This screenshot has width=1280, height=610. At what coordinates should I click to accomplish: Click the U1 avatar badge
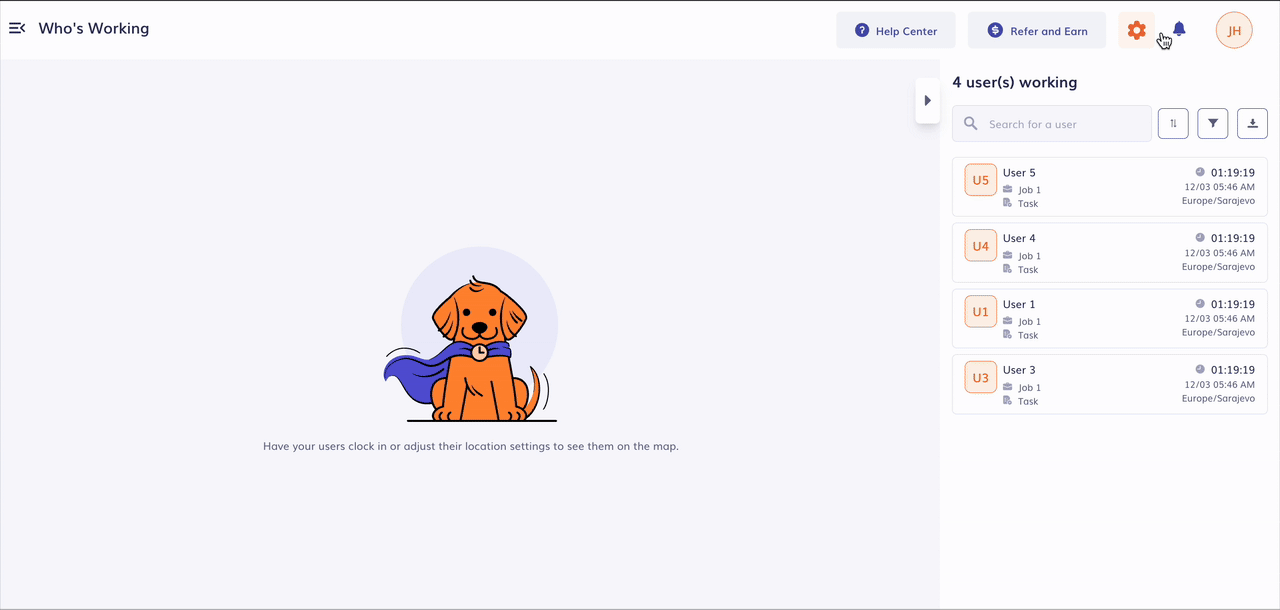pos(980,312)
